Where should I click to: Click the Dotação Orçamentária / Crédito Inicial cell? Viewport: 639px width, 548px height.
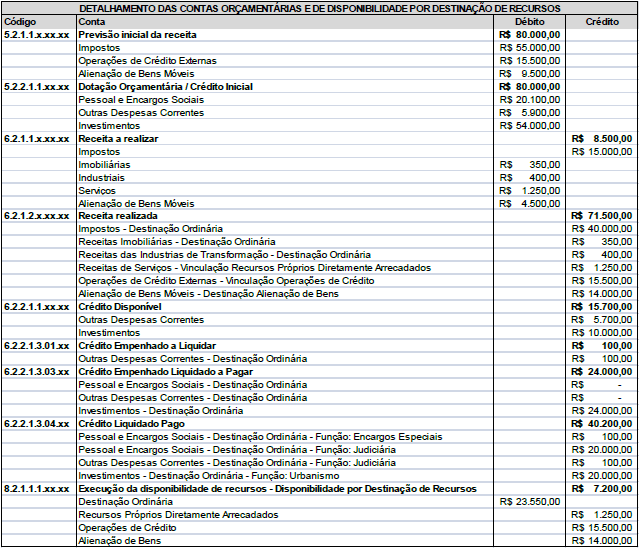click(x=165, y=86)
